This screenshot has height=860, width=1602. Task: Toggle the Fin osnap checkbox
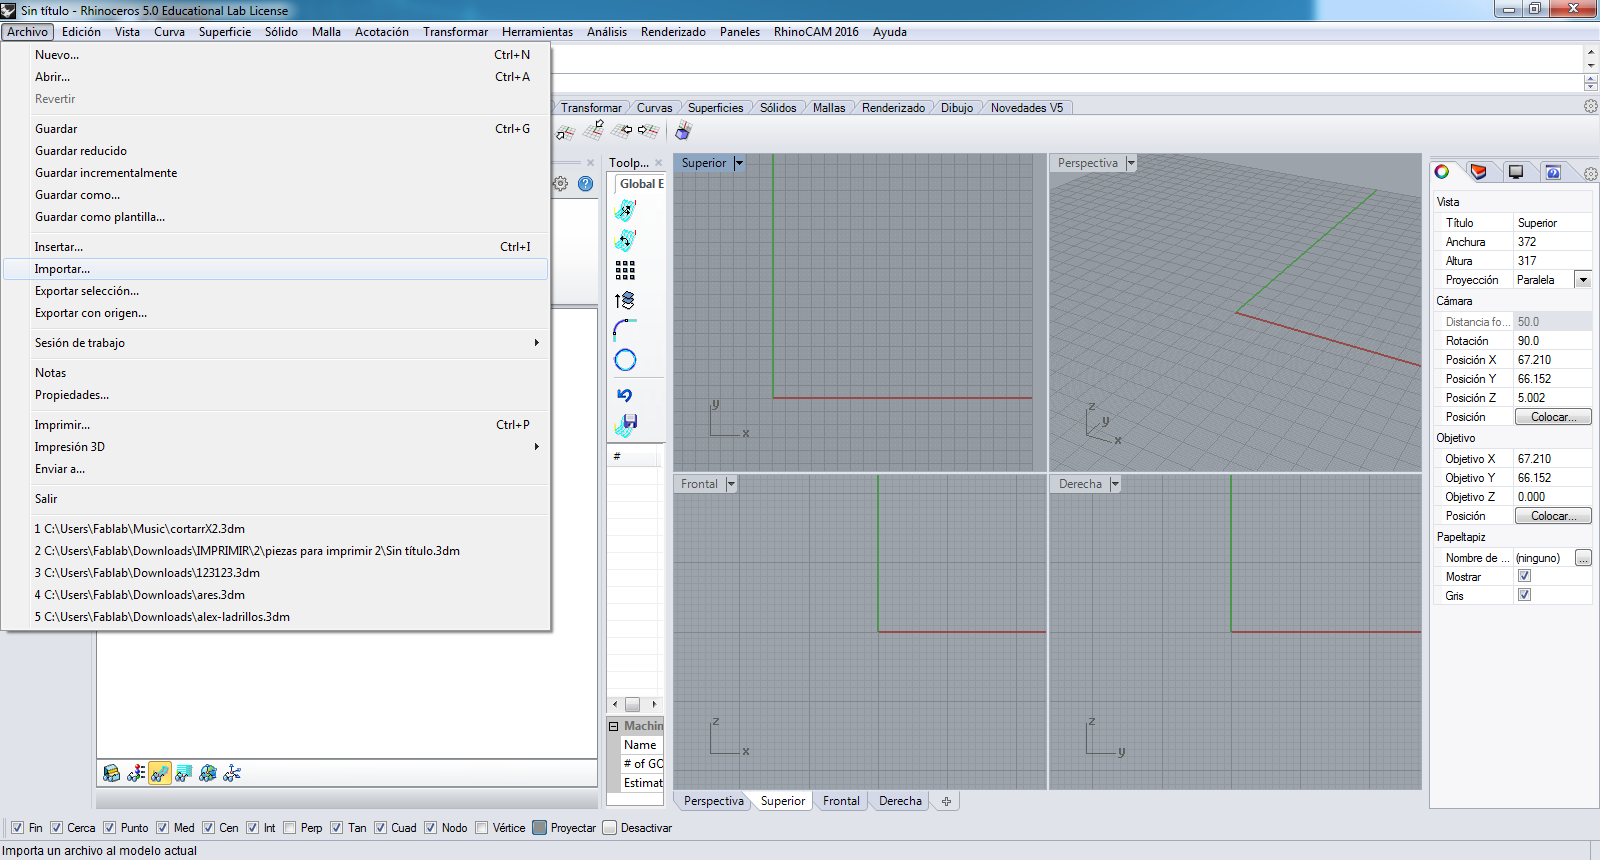click(x=17, y=828)
